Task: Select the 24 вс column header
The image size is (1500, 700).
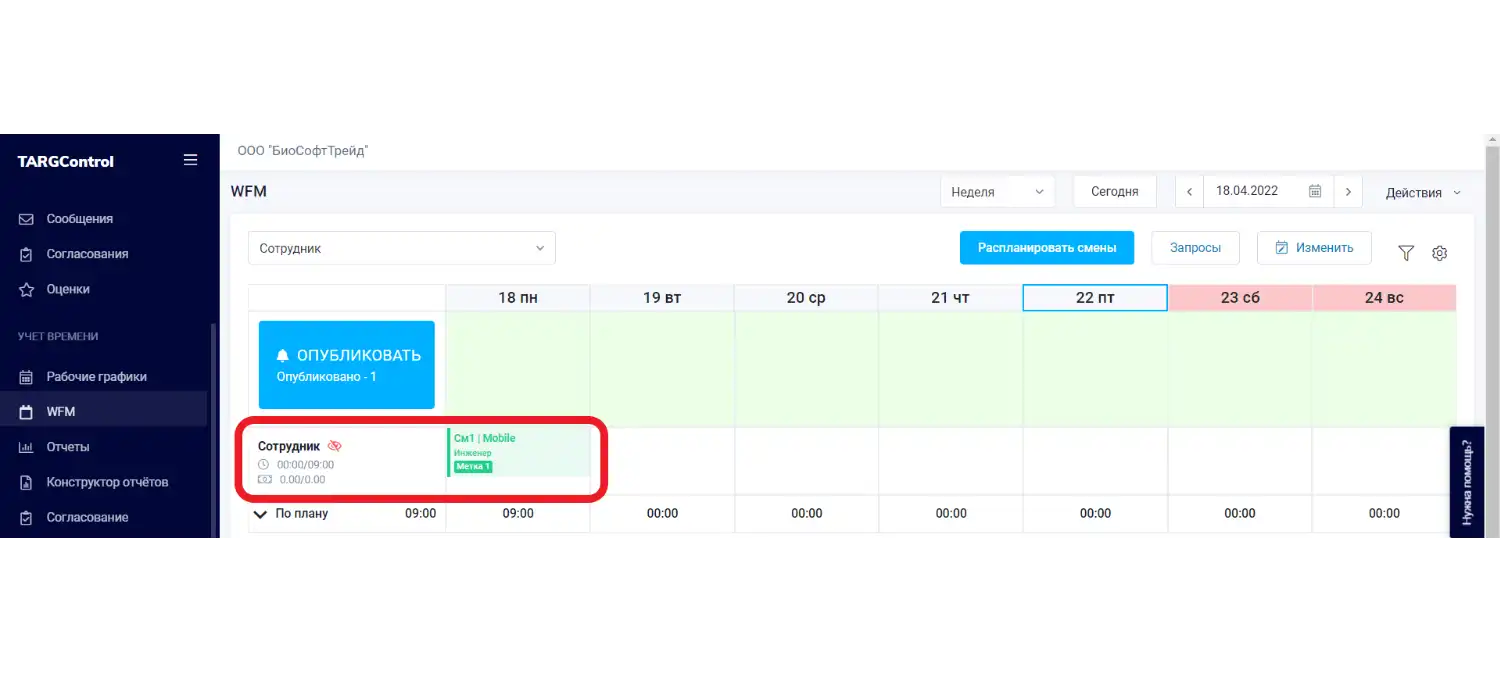Action: click(x=1384, y=298)
